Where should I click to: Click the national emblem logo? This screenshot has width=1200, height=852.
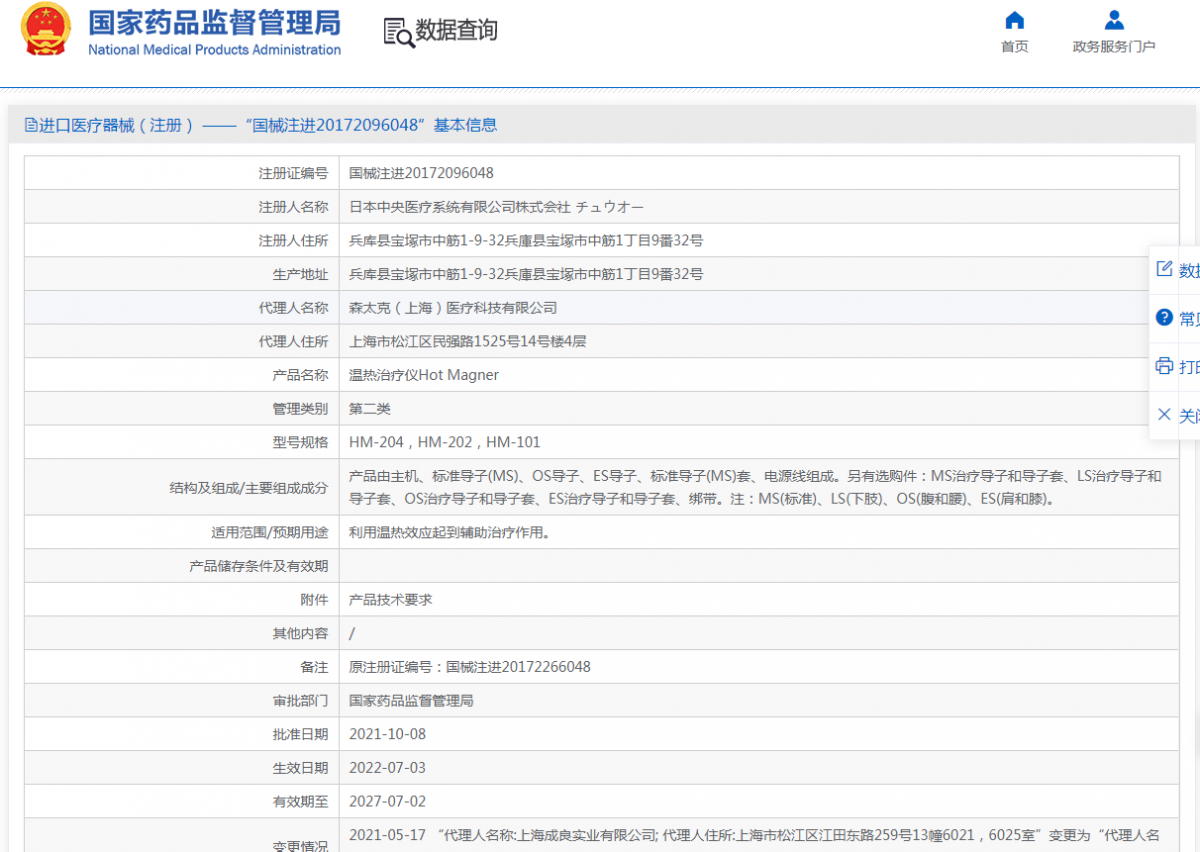pyautogui.click(x=46, y=29)
